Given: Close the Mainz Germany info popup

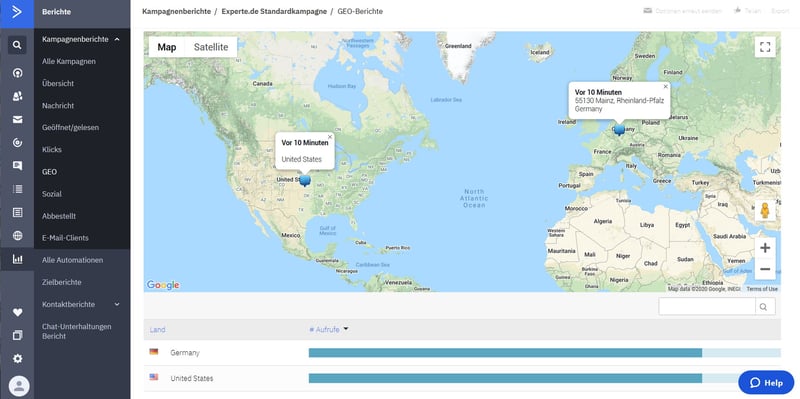Looking at the screenshot, I should coord(665,87).
